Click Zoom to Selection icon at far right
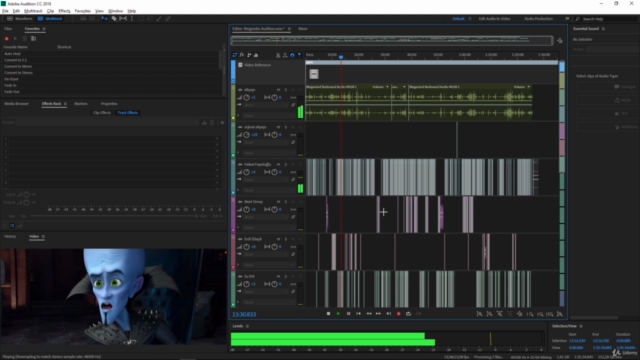Image resolution: width=640 pixels, height=360 pixels. [560, 314]
